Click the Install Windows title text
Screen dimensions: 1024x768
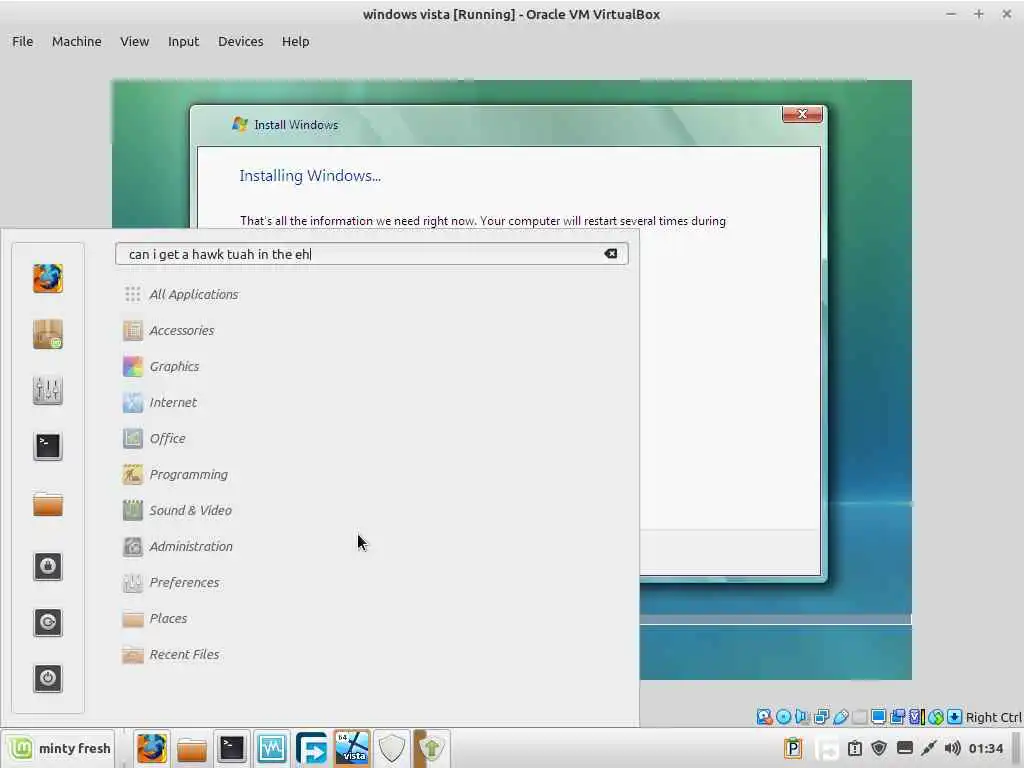tap(296, 125)
